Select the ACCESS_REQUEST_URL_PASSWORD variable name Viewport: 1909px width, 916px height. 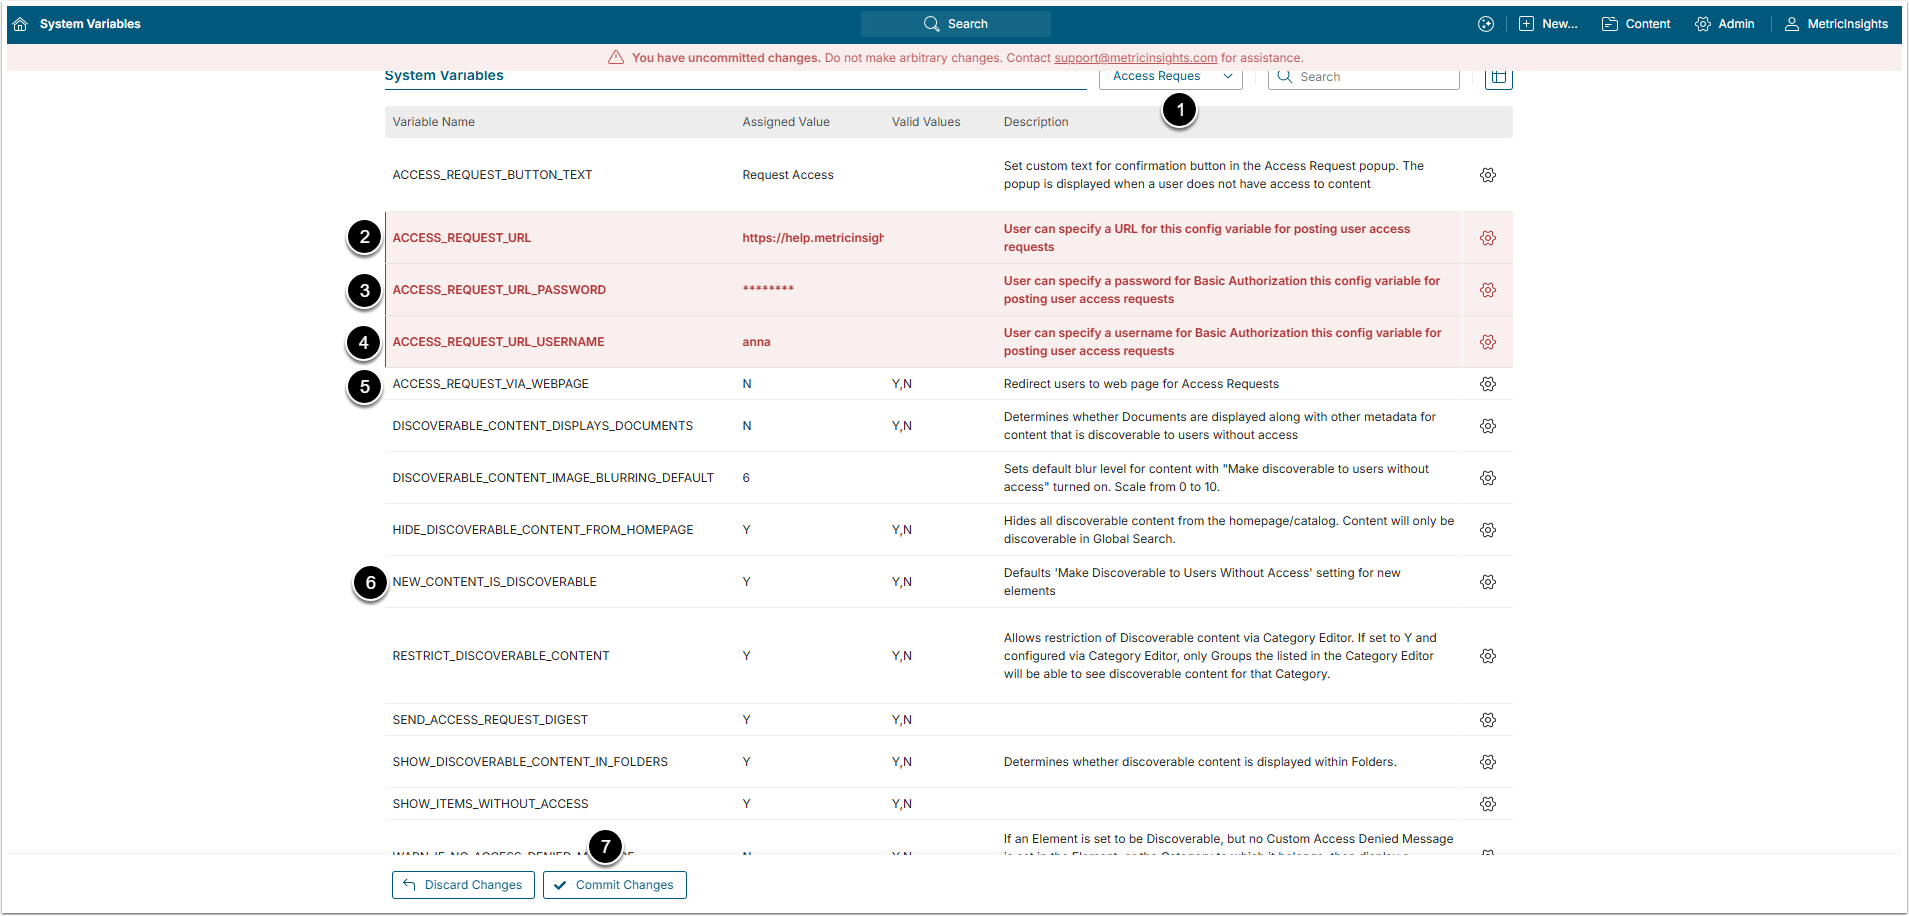coord(499,290)
